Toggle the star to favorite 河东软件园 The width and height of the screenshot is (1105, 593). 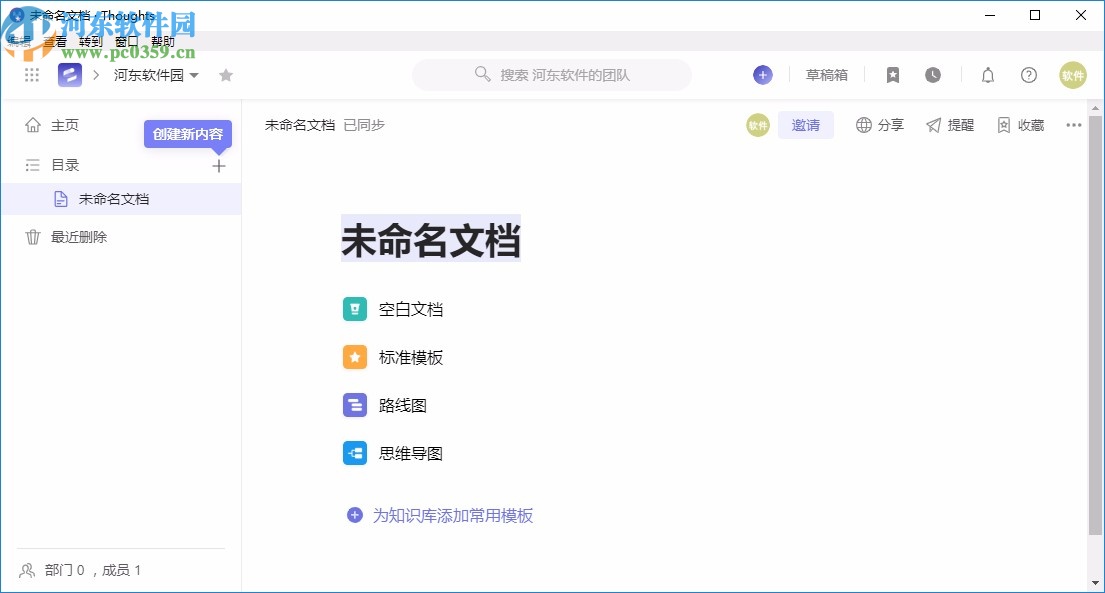[226, 74]
